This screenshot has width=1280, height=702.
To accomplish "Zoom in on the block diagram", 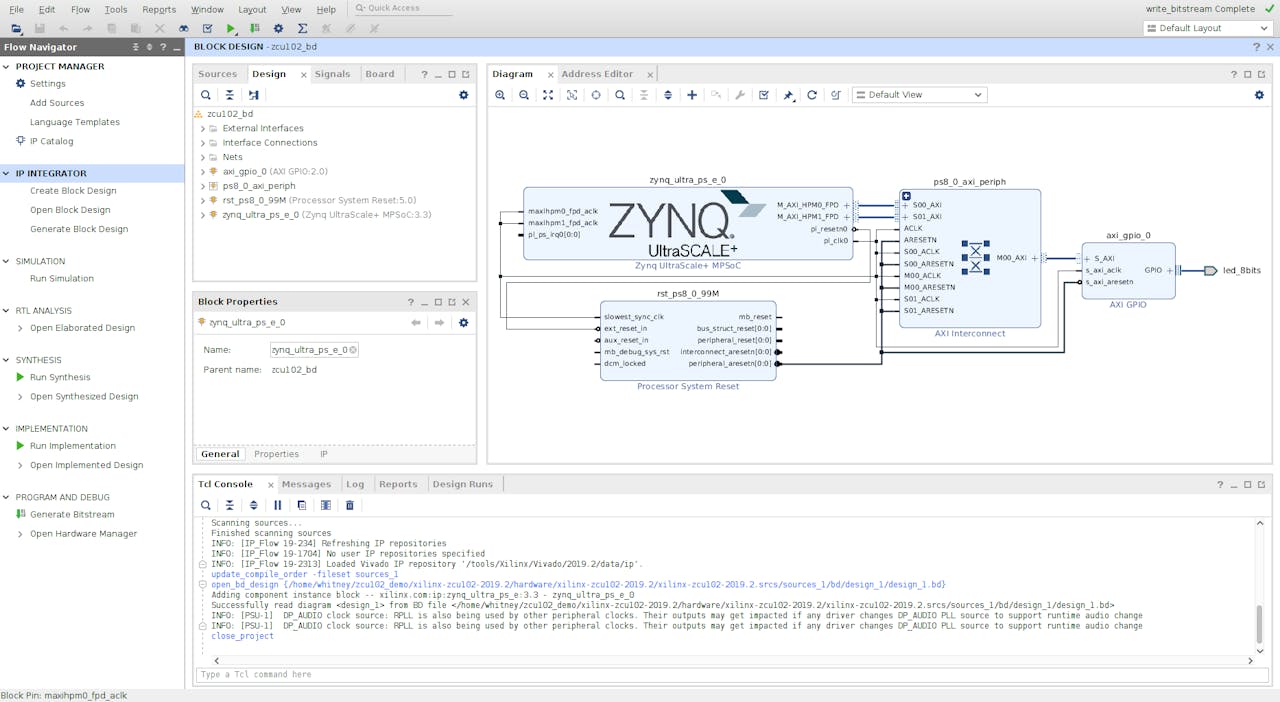I will pos(500,95).
